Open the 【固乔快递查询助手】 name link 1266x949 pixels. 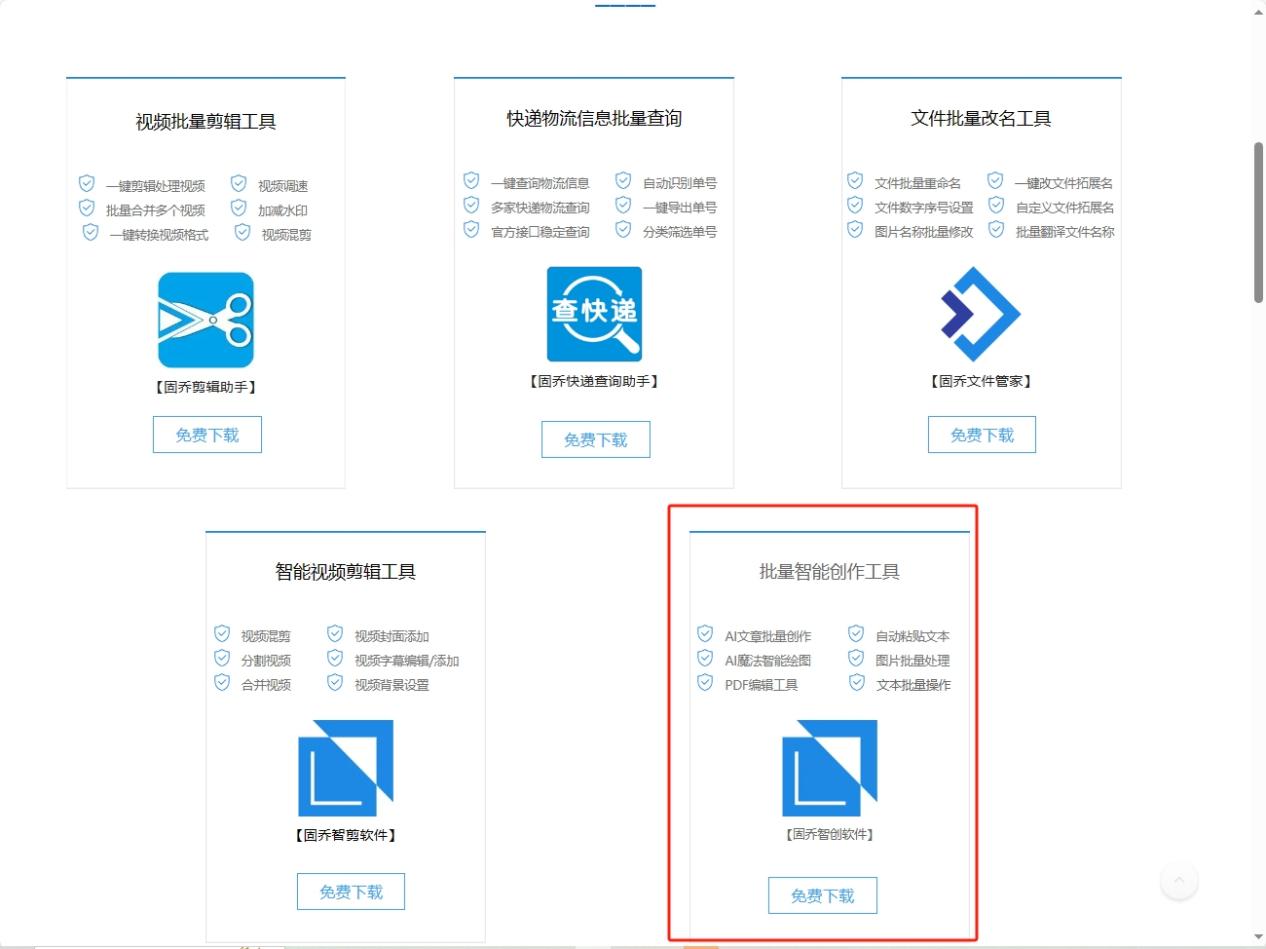pos(594,380)
